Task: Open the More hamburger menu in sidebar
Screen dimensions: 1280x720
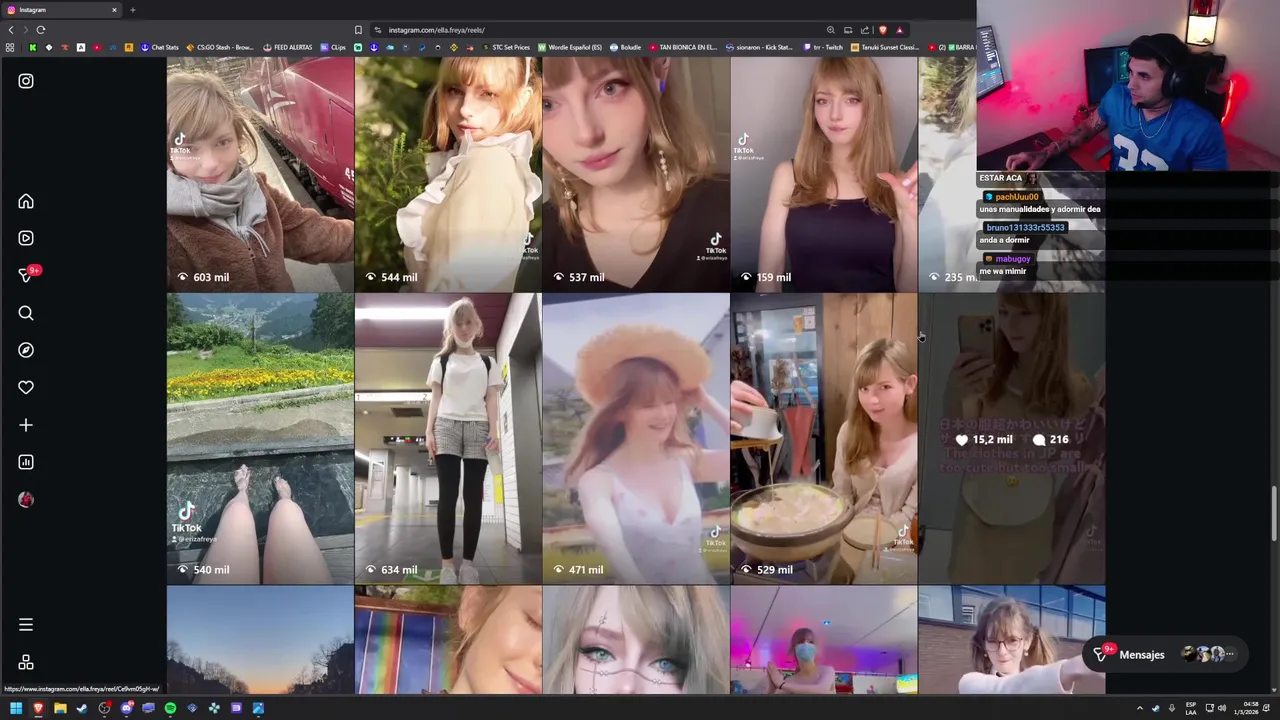Action: [x=26, y=625]
